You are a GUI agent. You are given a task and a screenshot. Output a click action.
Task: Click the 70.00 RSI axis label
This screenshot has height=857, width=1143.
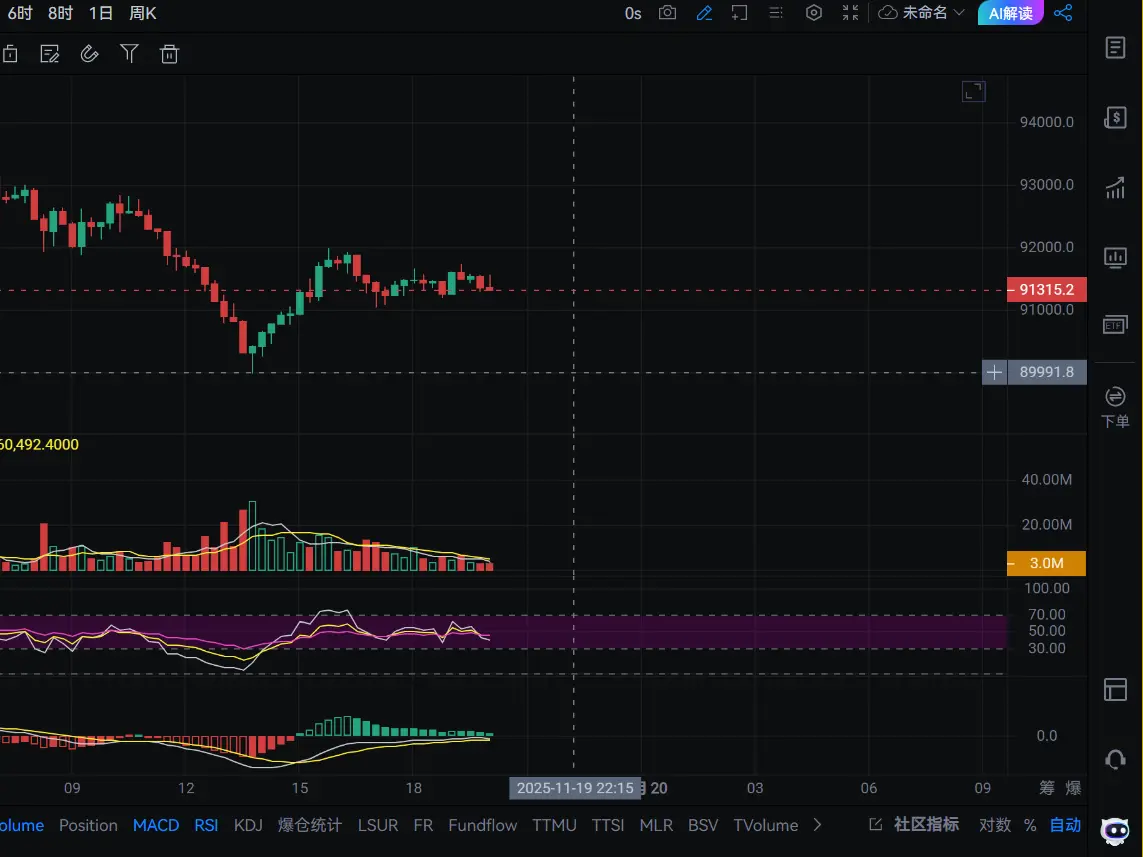click(1047, 614)
